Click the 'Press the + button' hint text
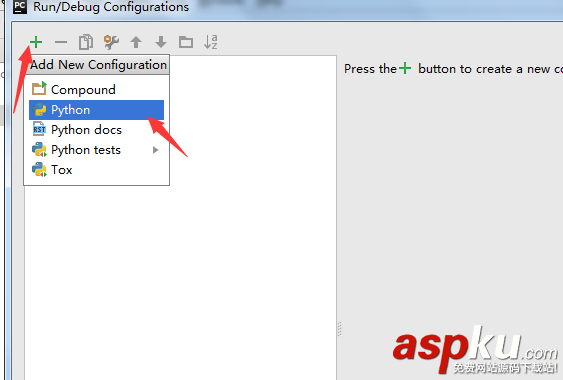Image resolution: width=563 pixels, height=380 pixels. [x=453, y=69]
